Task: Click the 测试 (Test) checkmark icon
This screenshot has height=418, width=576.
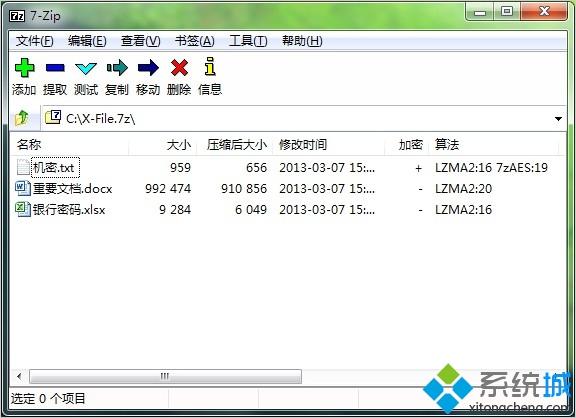Action: click(86, 68)
